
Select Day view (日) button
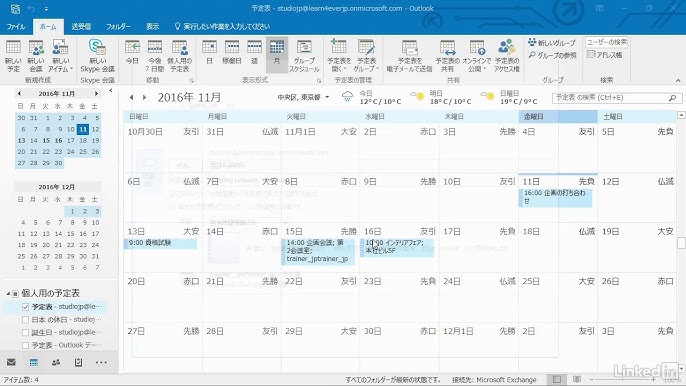pos(209,53)
